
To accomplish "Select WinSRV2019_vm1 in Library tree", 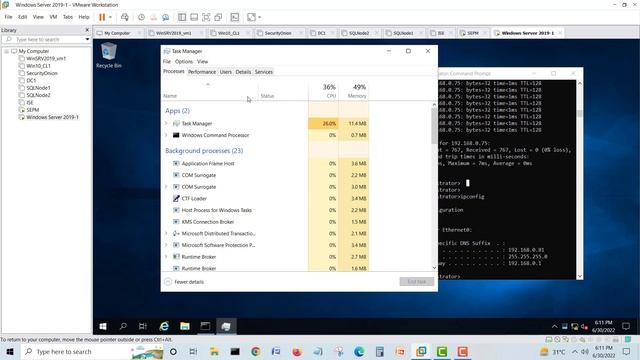I will pos(46,58).
